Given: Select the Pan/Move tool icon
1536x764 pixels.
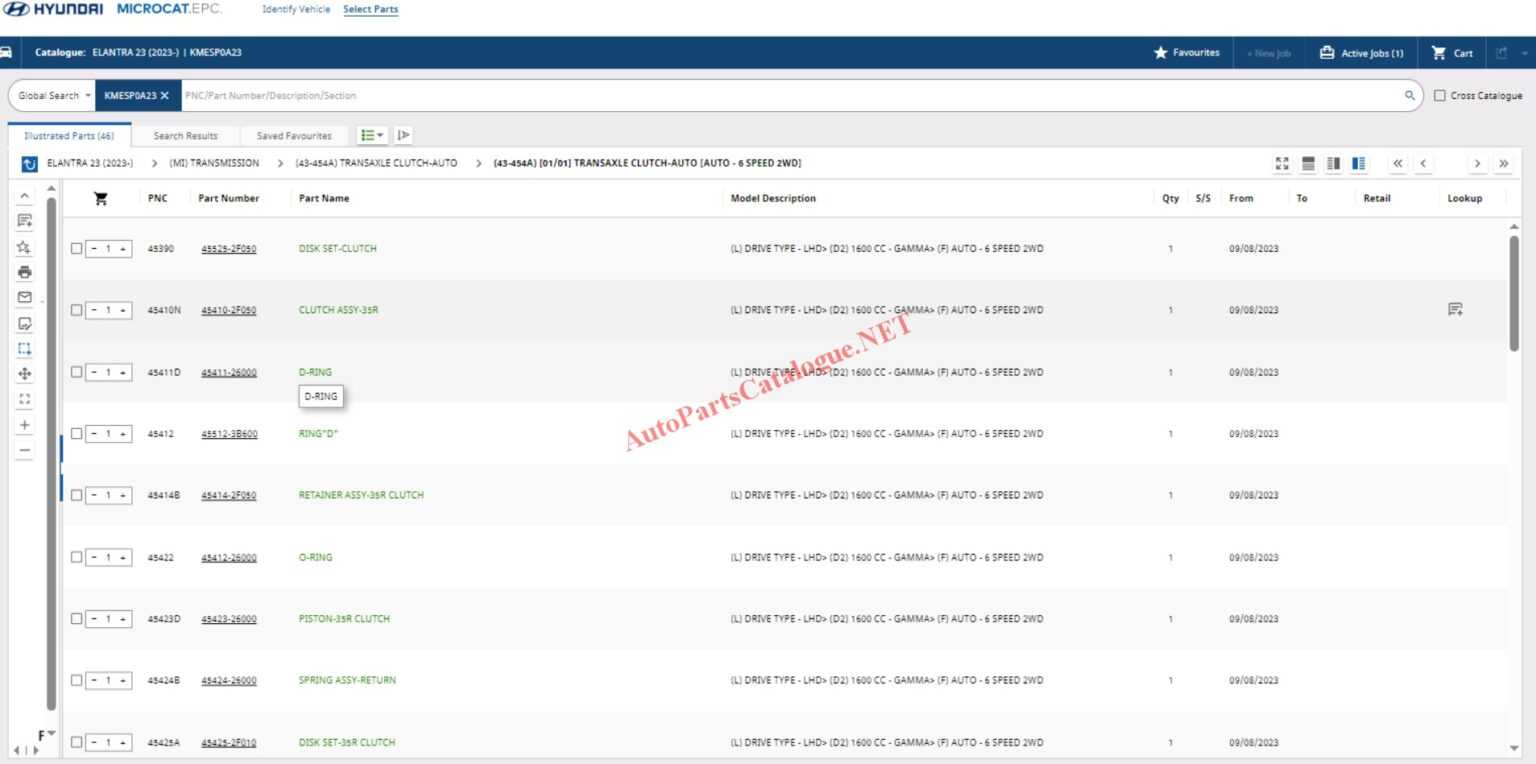Looking at the screenshot, I should pos(25,376).
